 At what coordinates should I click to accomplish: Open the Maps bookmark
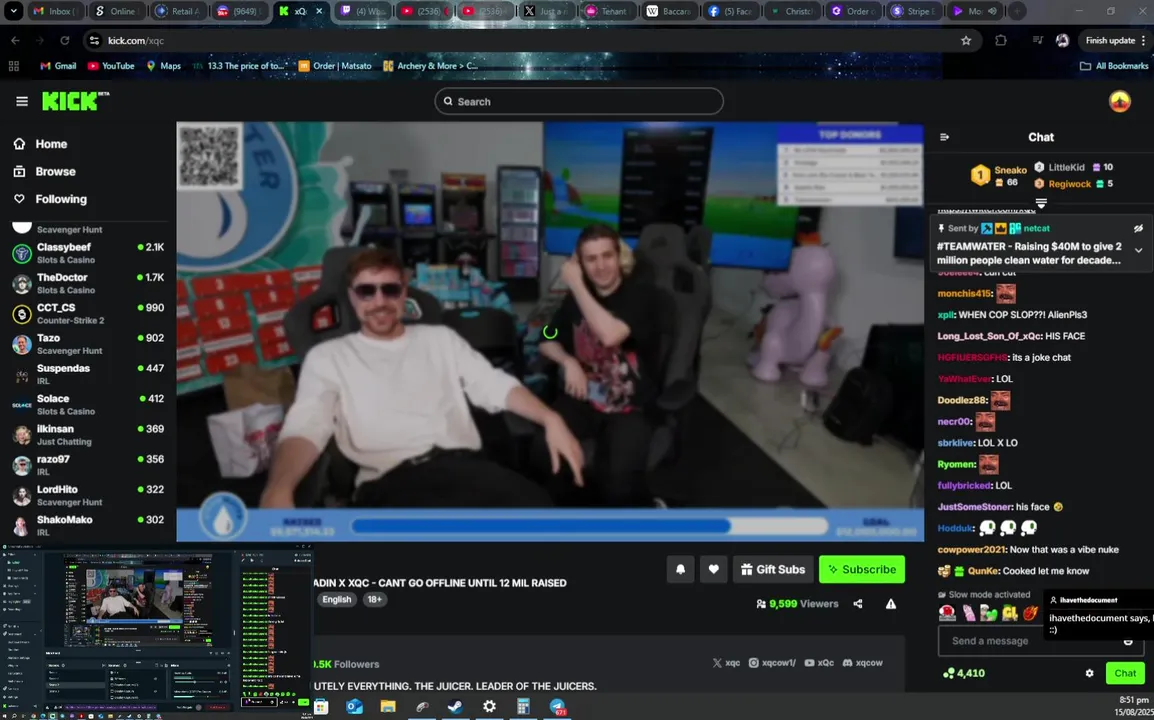point(163,66)
